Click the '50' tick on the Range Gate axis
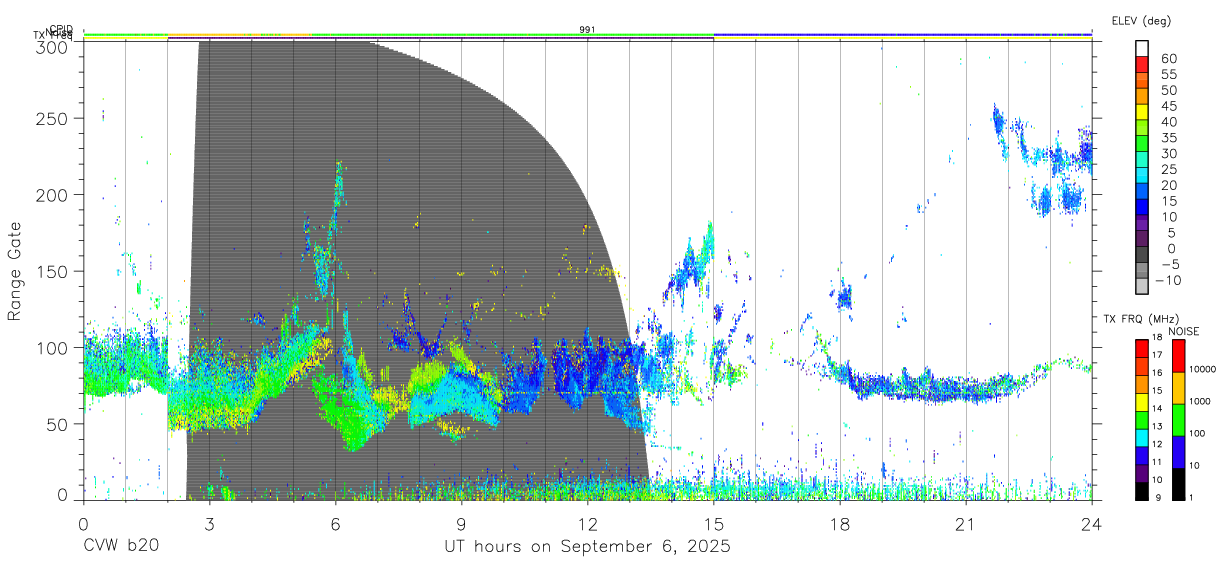 (57, 424)
